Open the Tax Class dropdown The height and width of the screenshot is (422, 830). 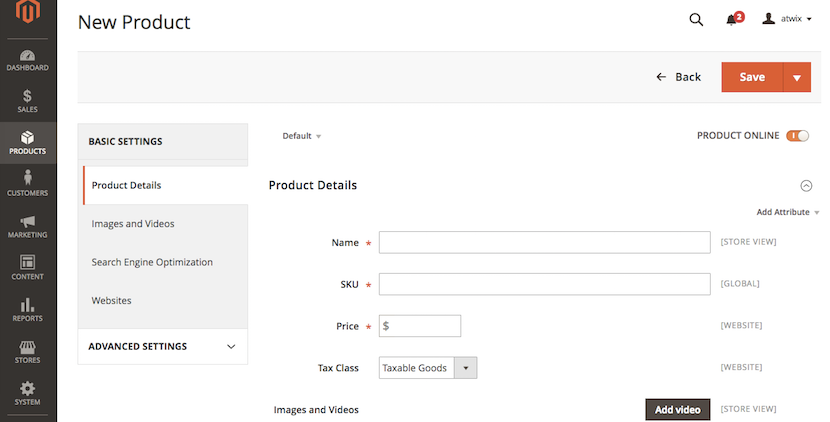(428, 368)
